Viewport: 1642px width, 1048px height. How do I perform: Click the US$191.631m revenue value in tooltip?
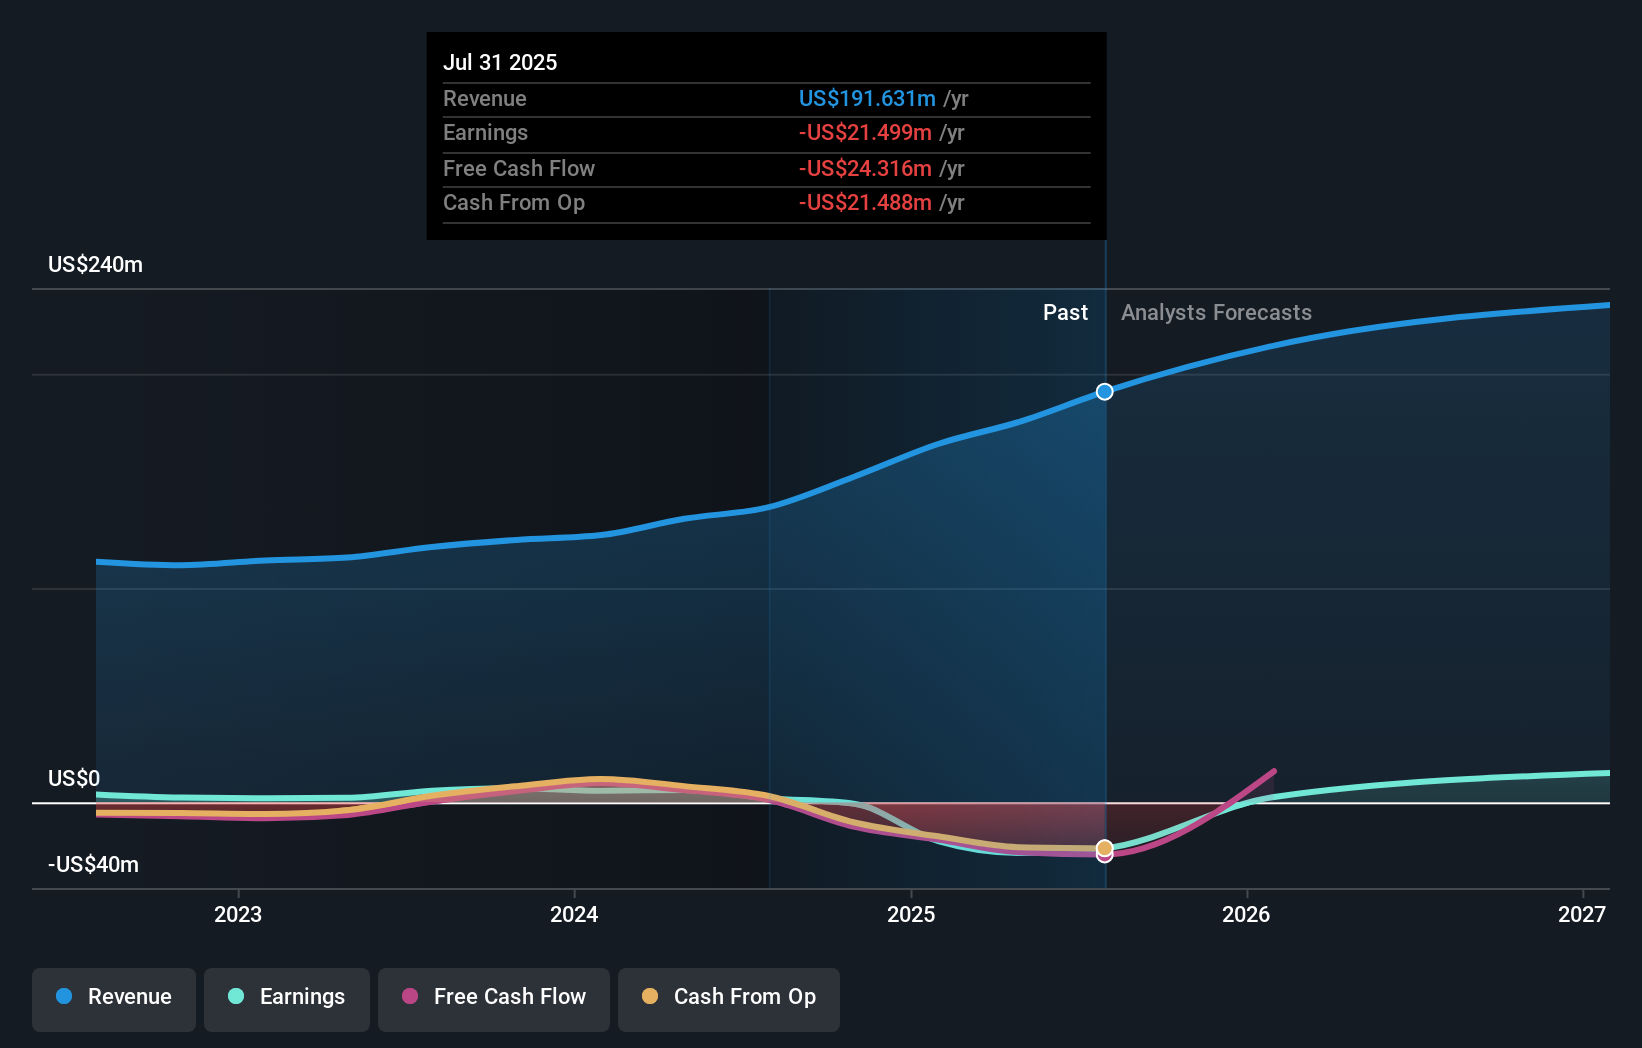867,98
